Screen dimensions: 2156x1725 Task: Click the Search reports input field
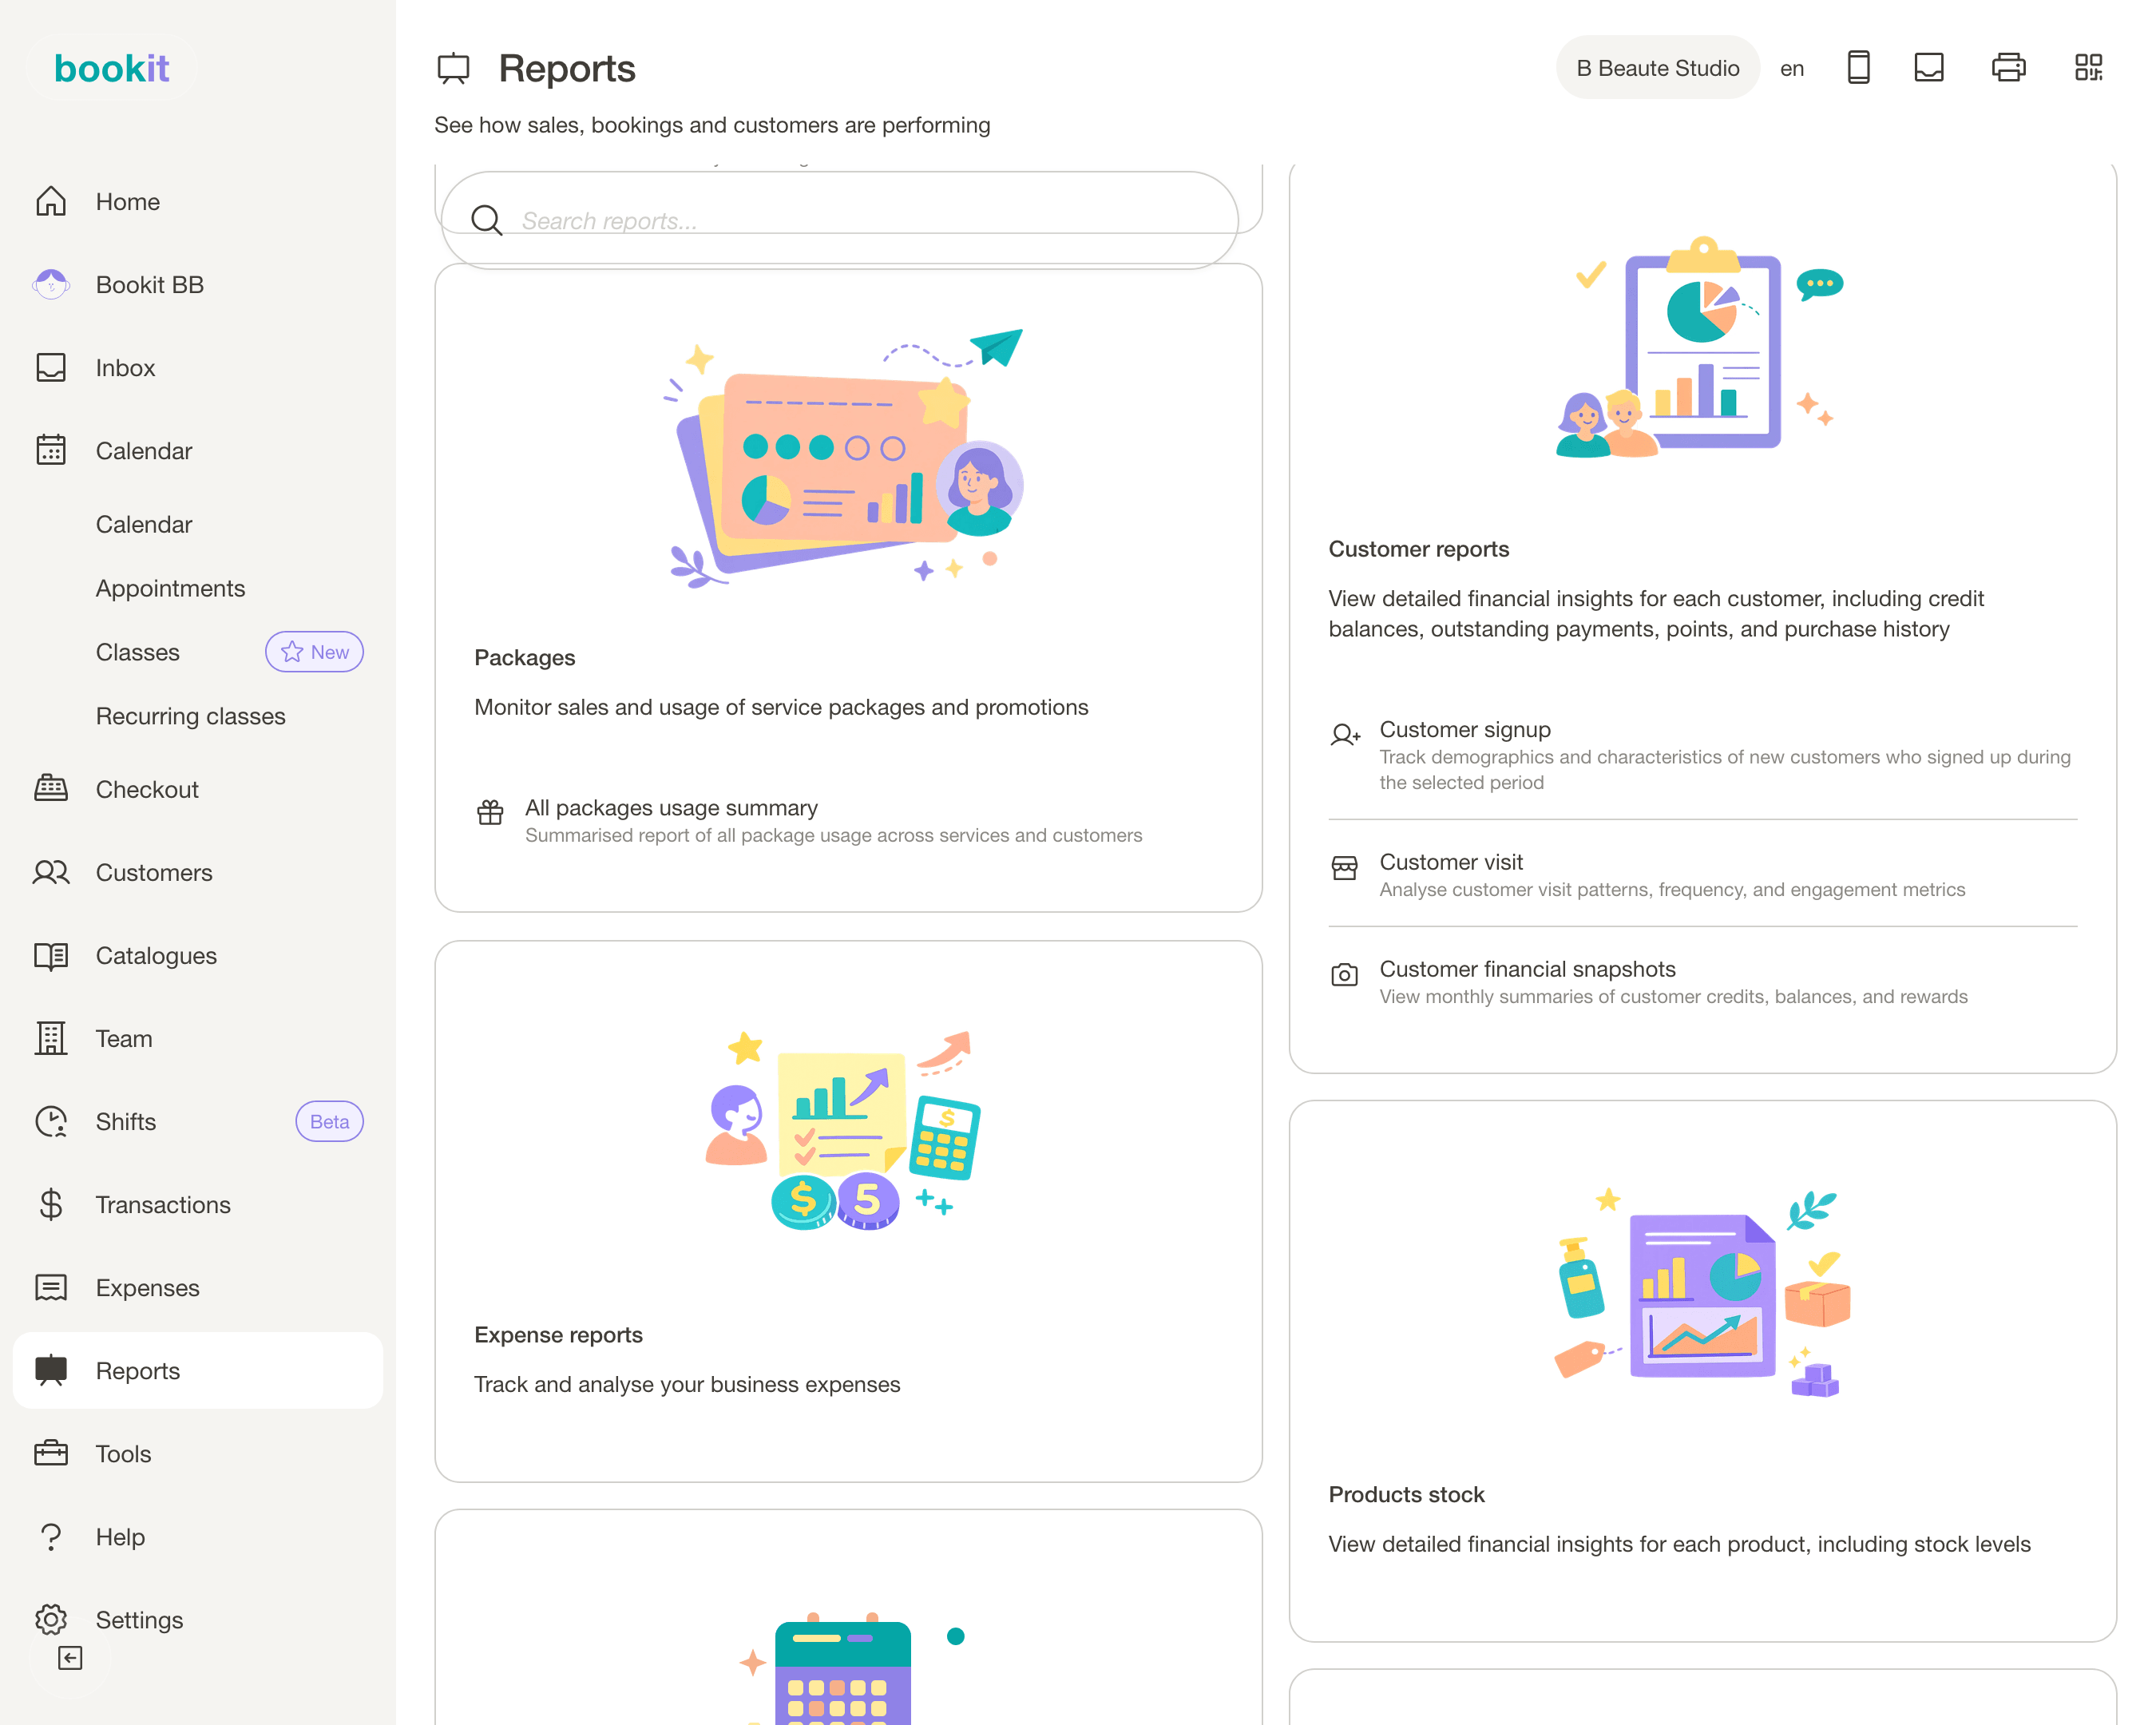coord(840,220)
